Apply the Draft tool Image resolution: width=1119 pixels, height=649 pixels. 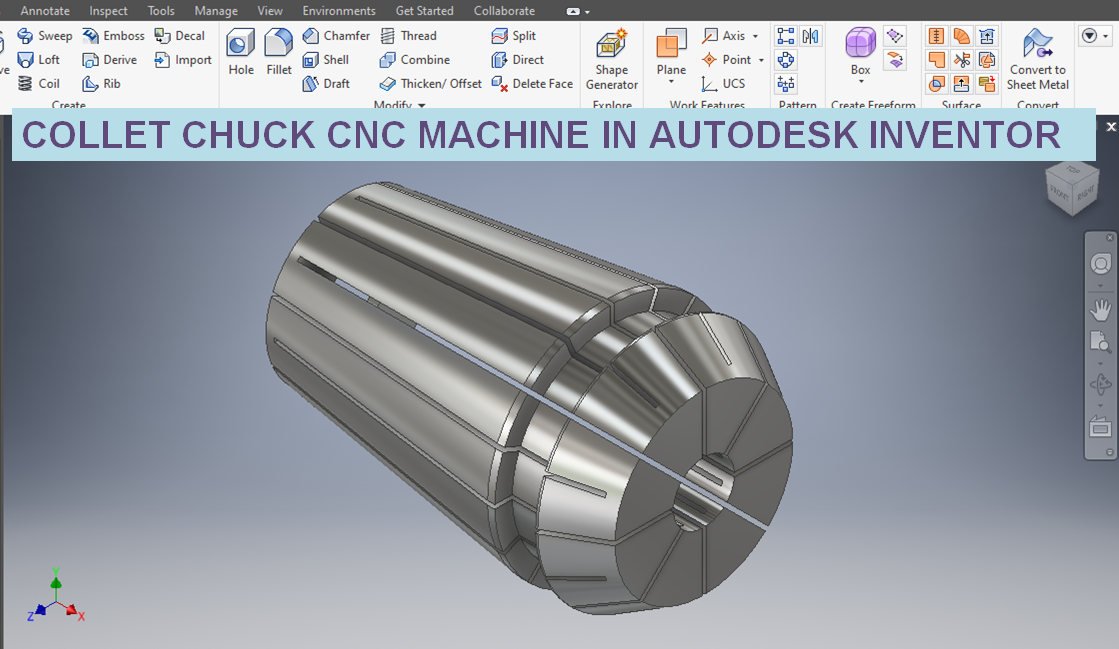click(326, 84)
